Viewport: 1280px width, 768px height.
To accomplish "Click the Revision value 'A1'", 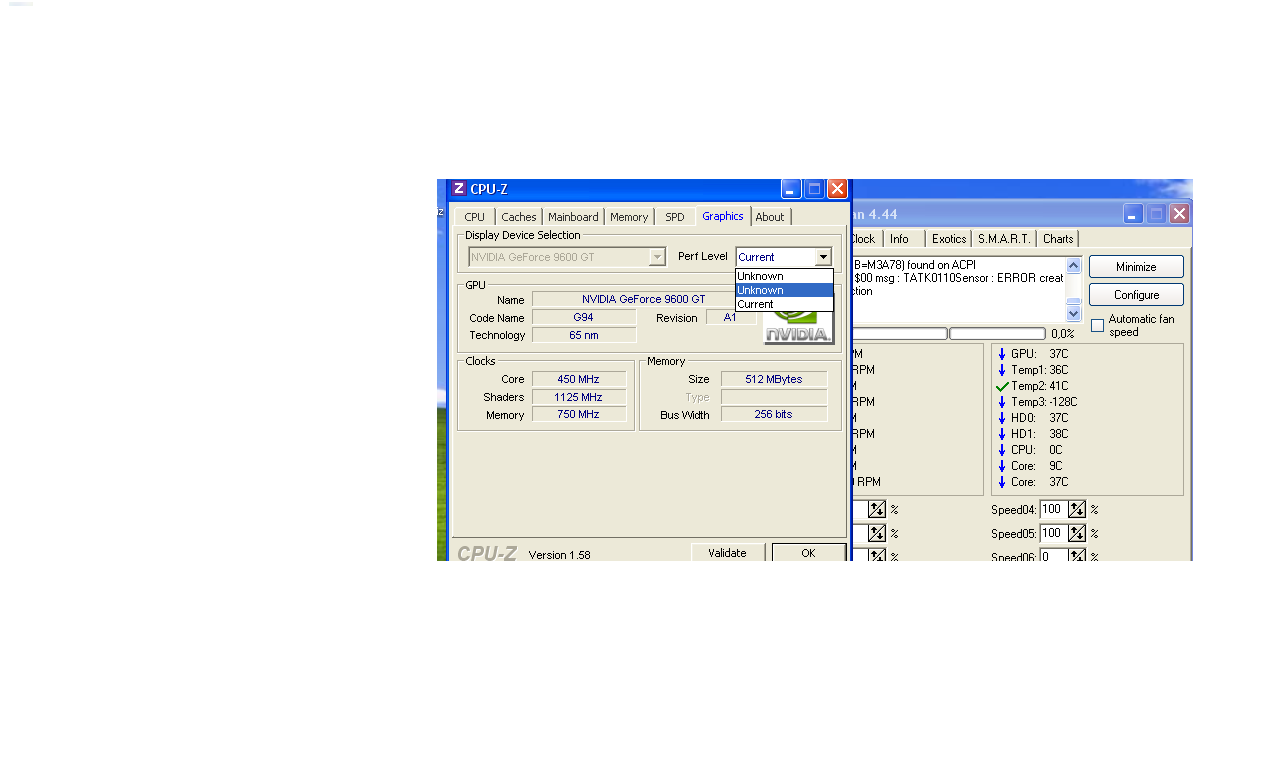I will tap(731, 317).
